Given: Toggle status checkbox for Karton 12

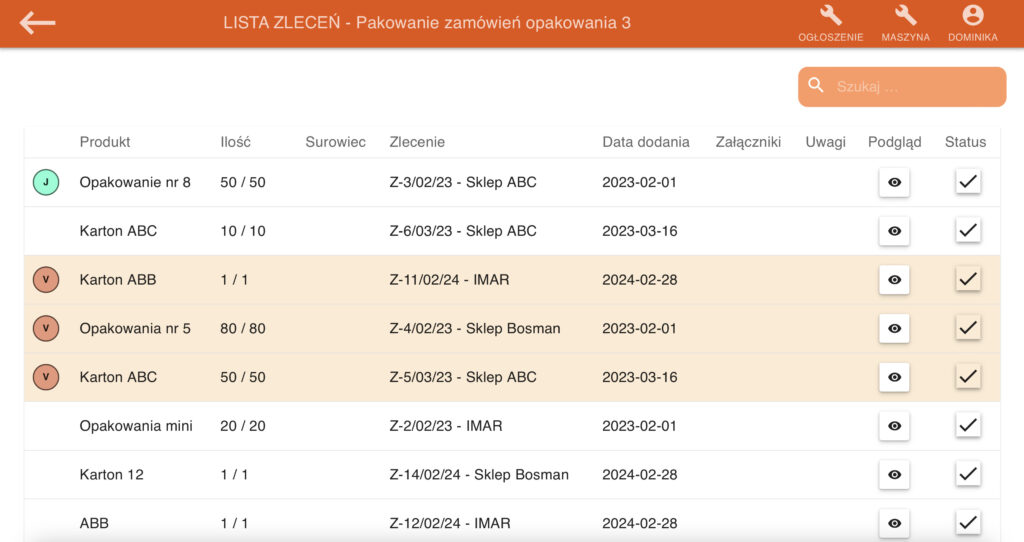Looking at the screenshot, I should [x=967, y=474].
